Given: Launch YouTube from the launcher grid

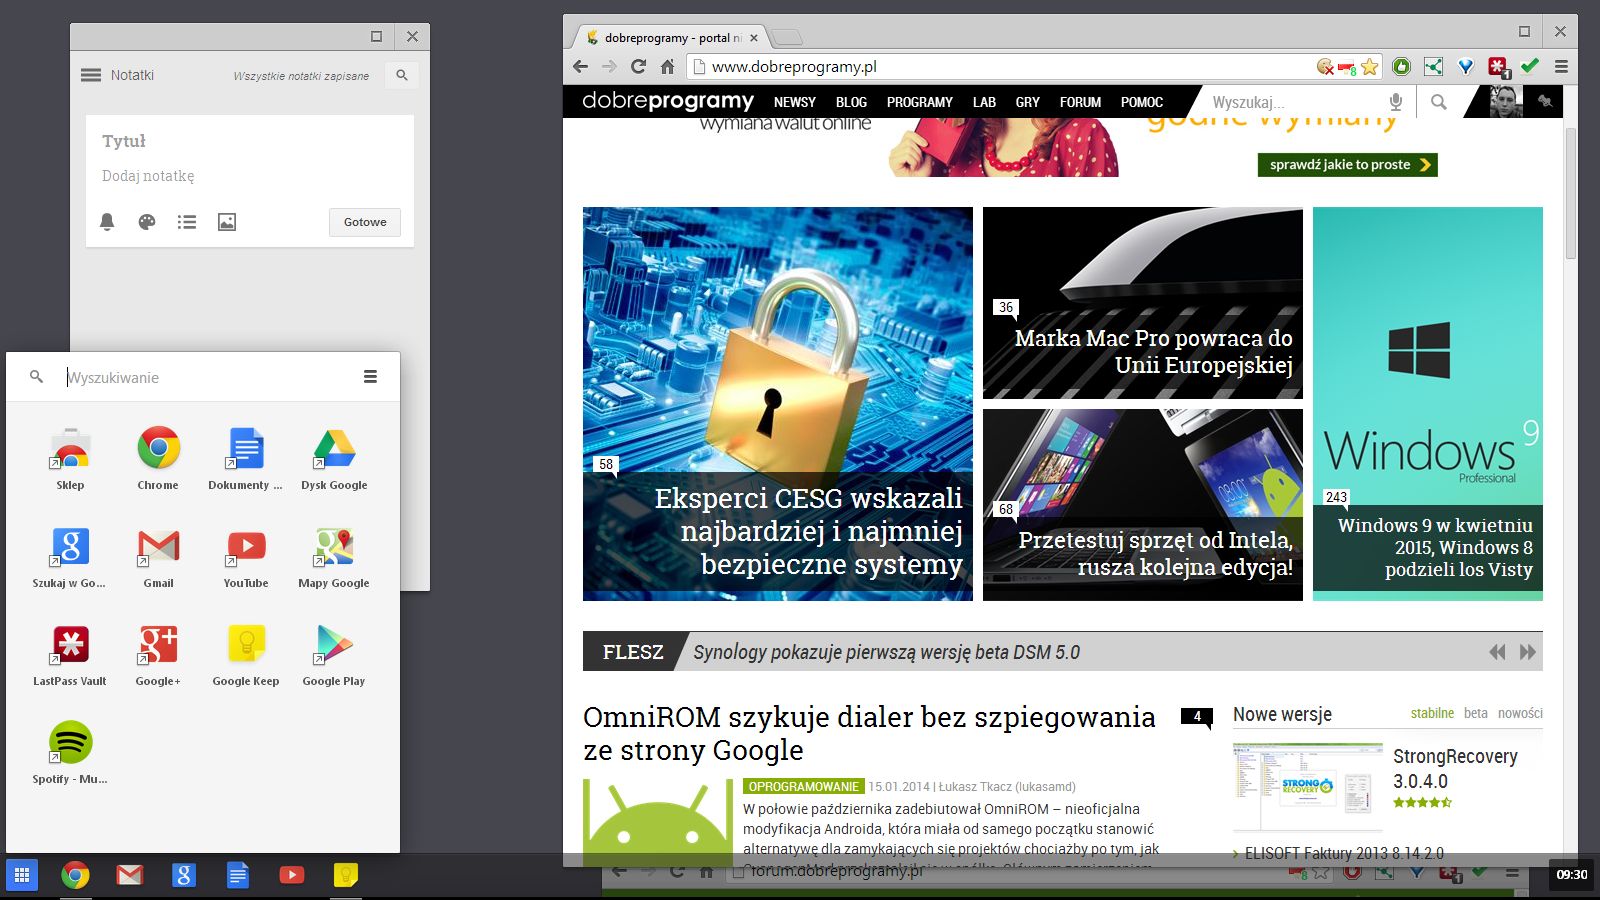Looking at the screenshot, I should point(246,557).
